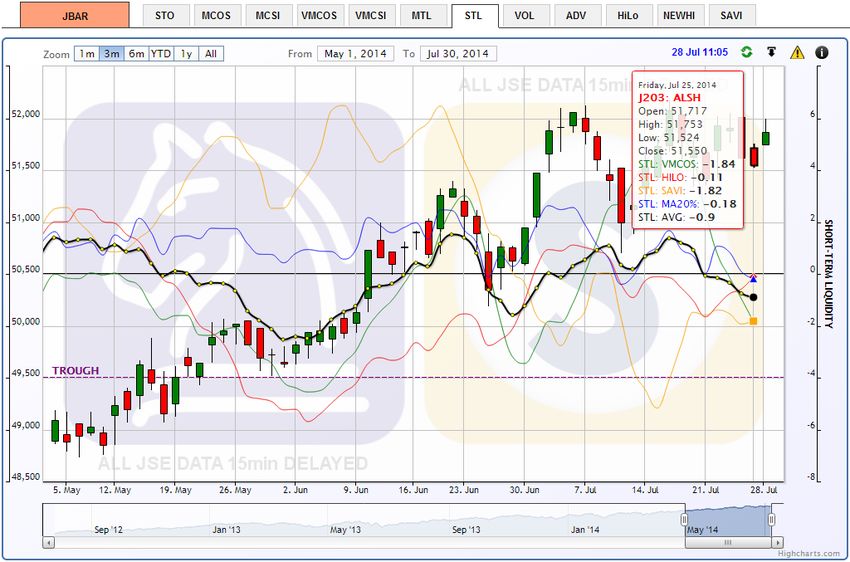
Task: Set zoom to 1y
Action: tap(186, 54)
